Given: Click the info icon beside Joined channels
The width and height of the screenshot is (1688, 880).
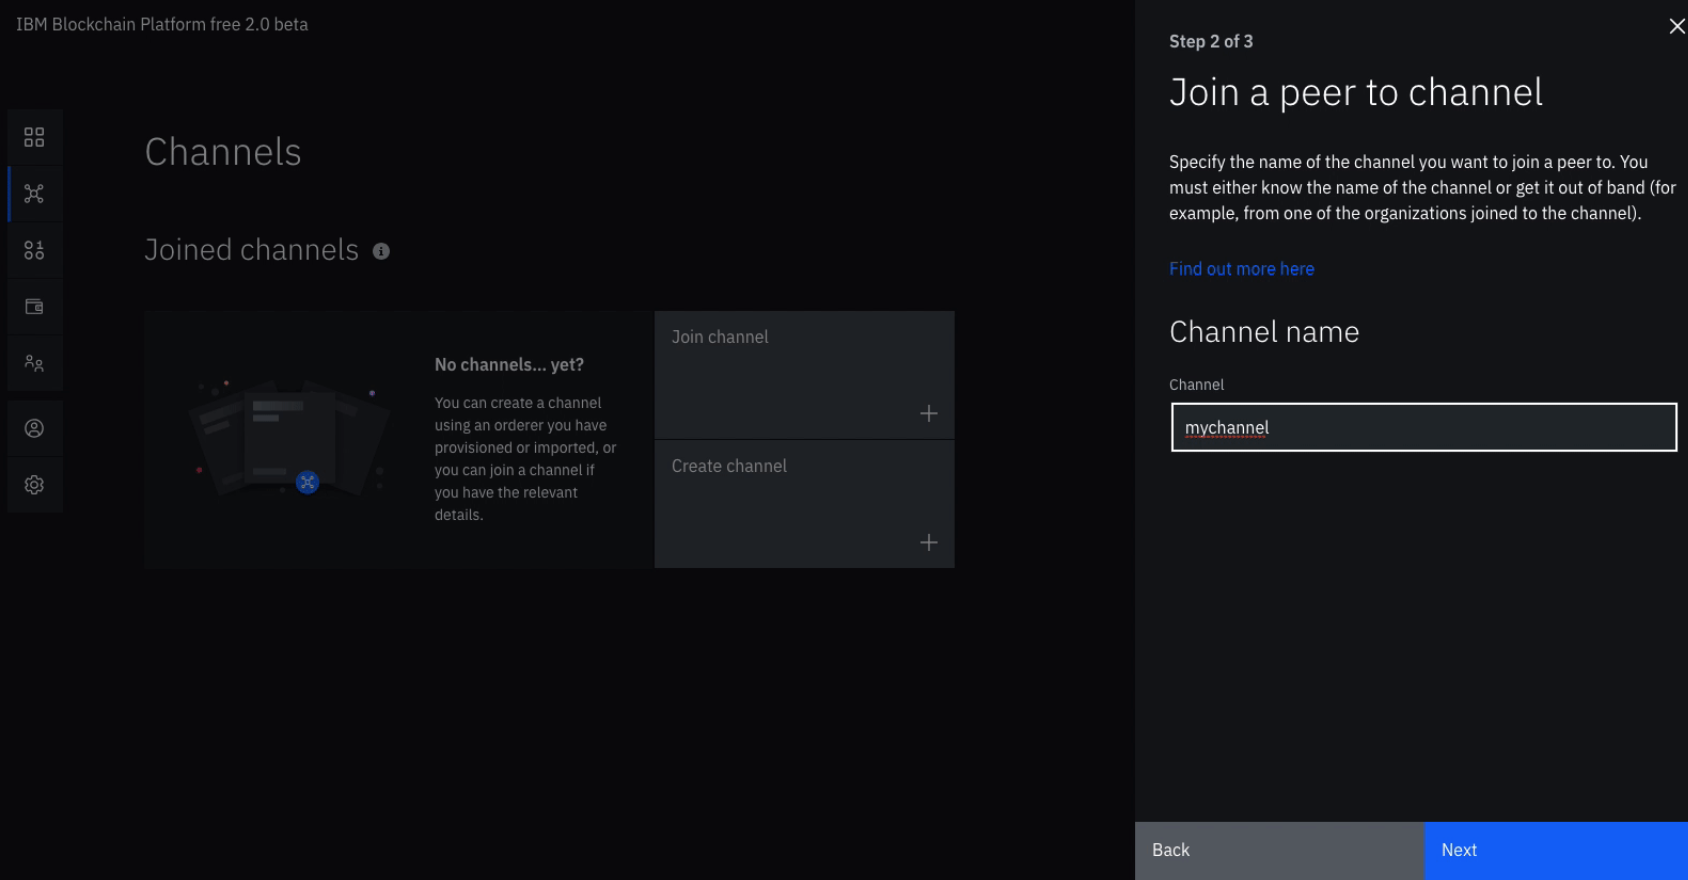Looking at the screenshot, I should pos(381,251).
